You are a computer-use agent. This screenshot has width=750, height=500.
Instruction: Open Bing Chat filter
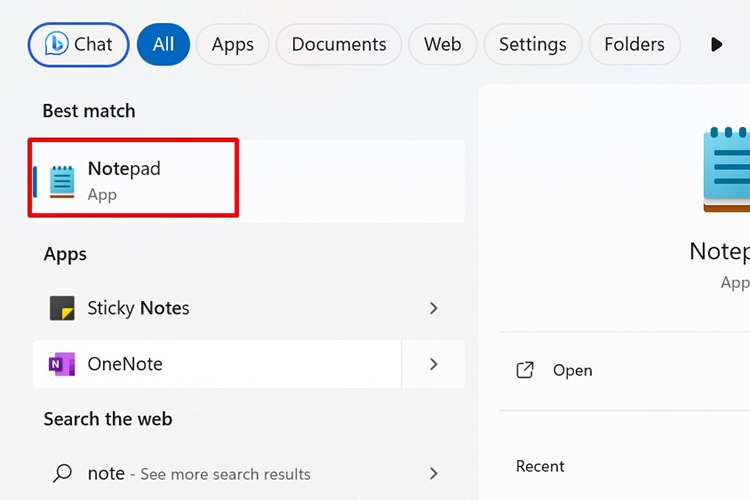[78, 44]
